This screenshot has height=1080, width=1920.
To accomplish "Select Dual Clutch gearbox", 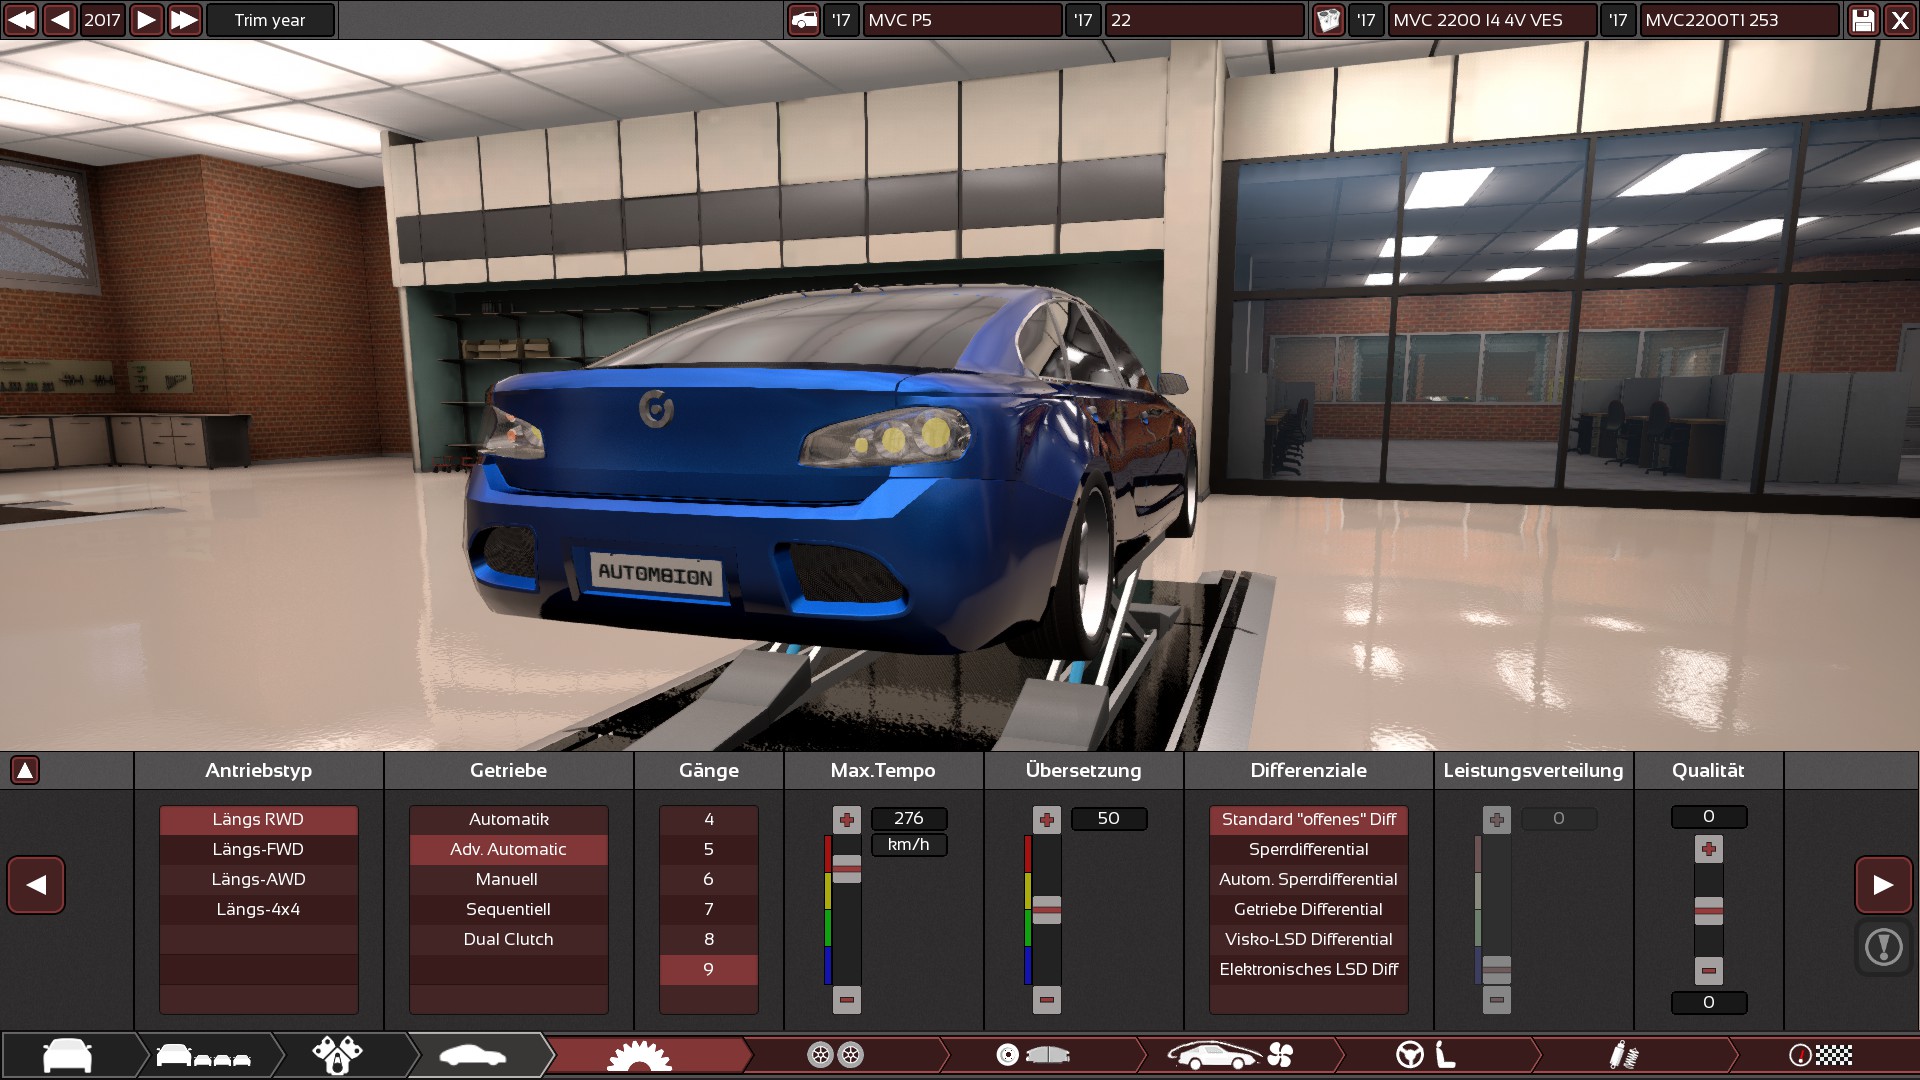I will pyautogui.click(x=508, y=940).
